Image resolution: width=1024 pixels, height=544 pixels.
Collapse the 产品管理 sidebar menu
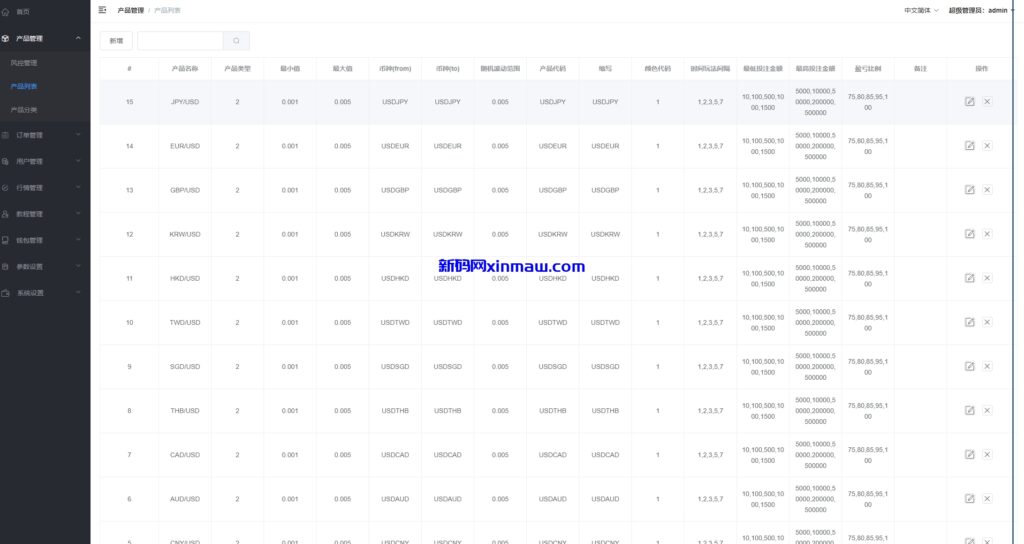pos(45,38)
